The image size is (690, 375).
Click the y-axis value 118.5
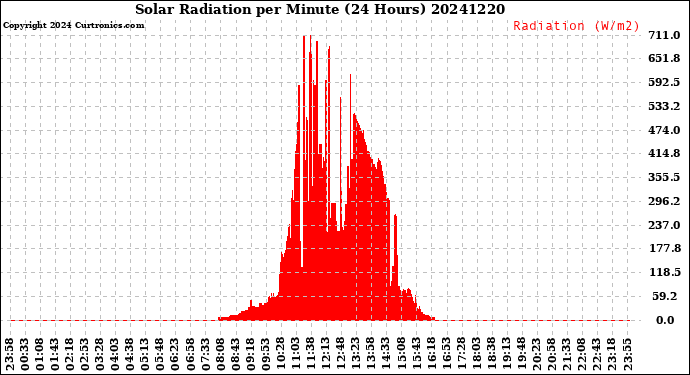tap(665, 272)
